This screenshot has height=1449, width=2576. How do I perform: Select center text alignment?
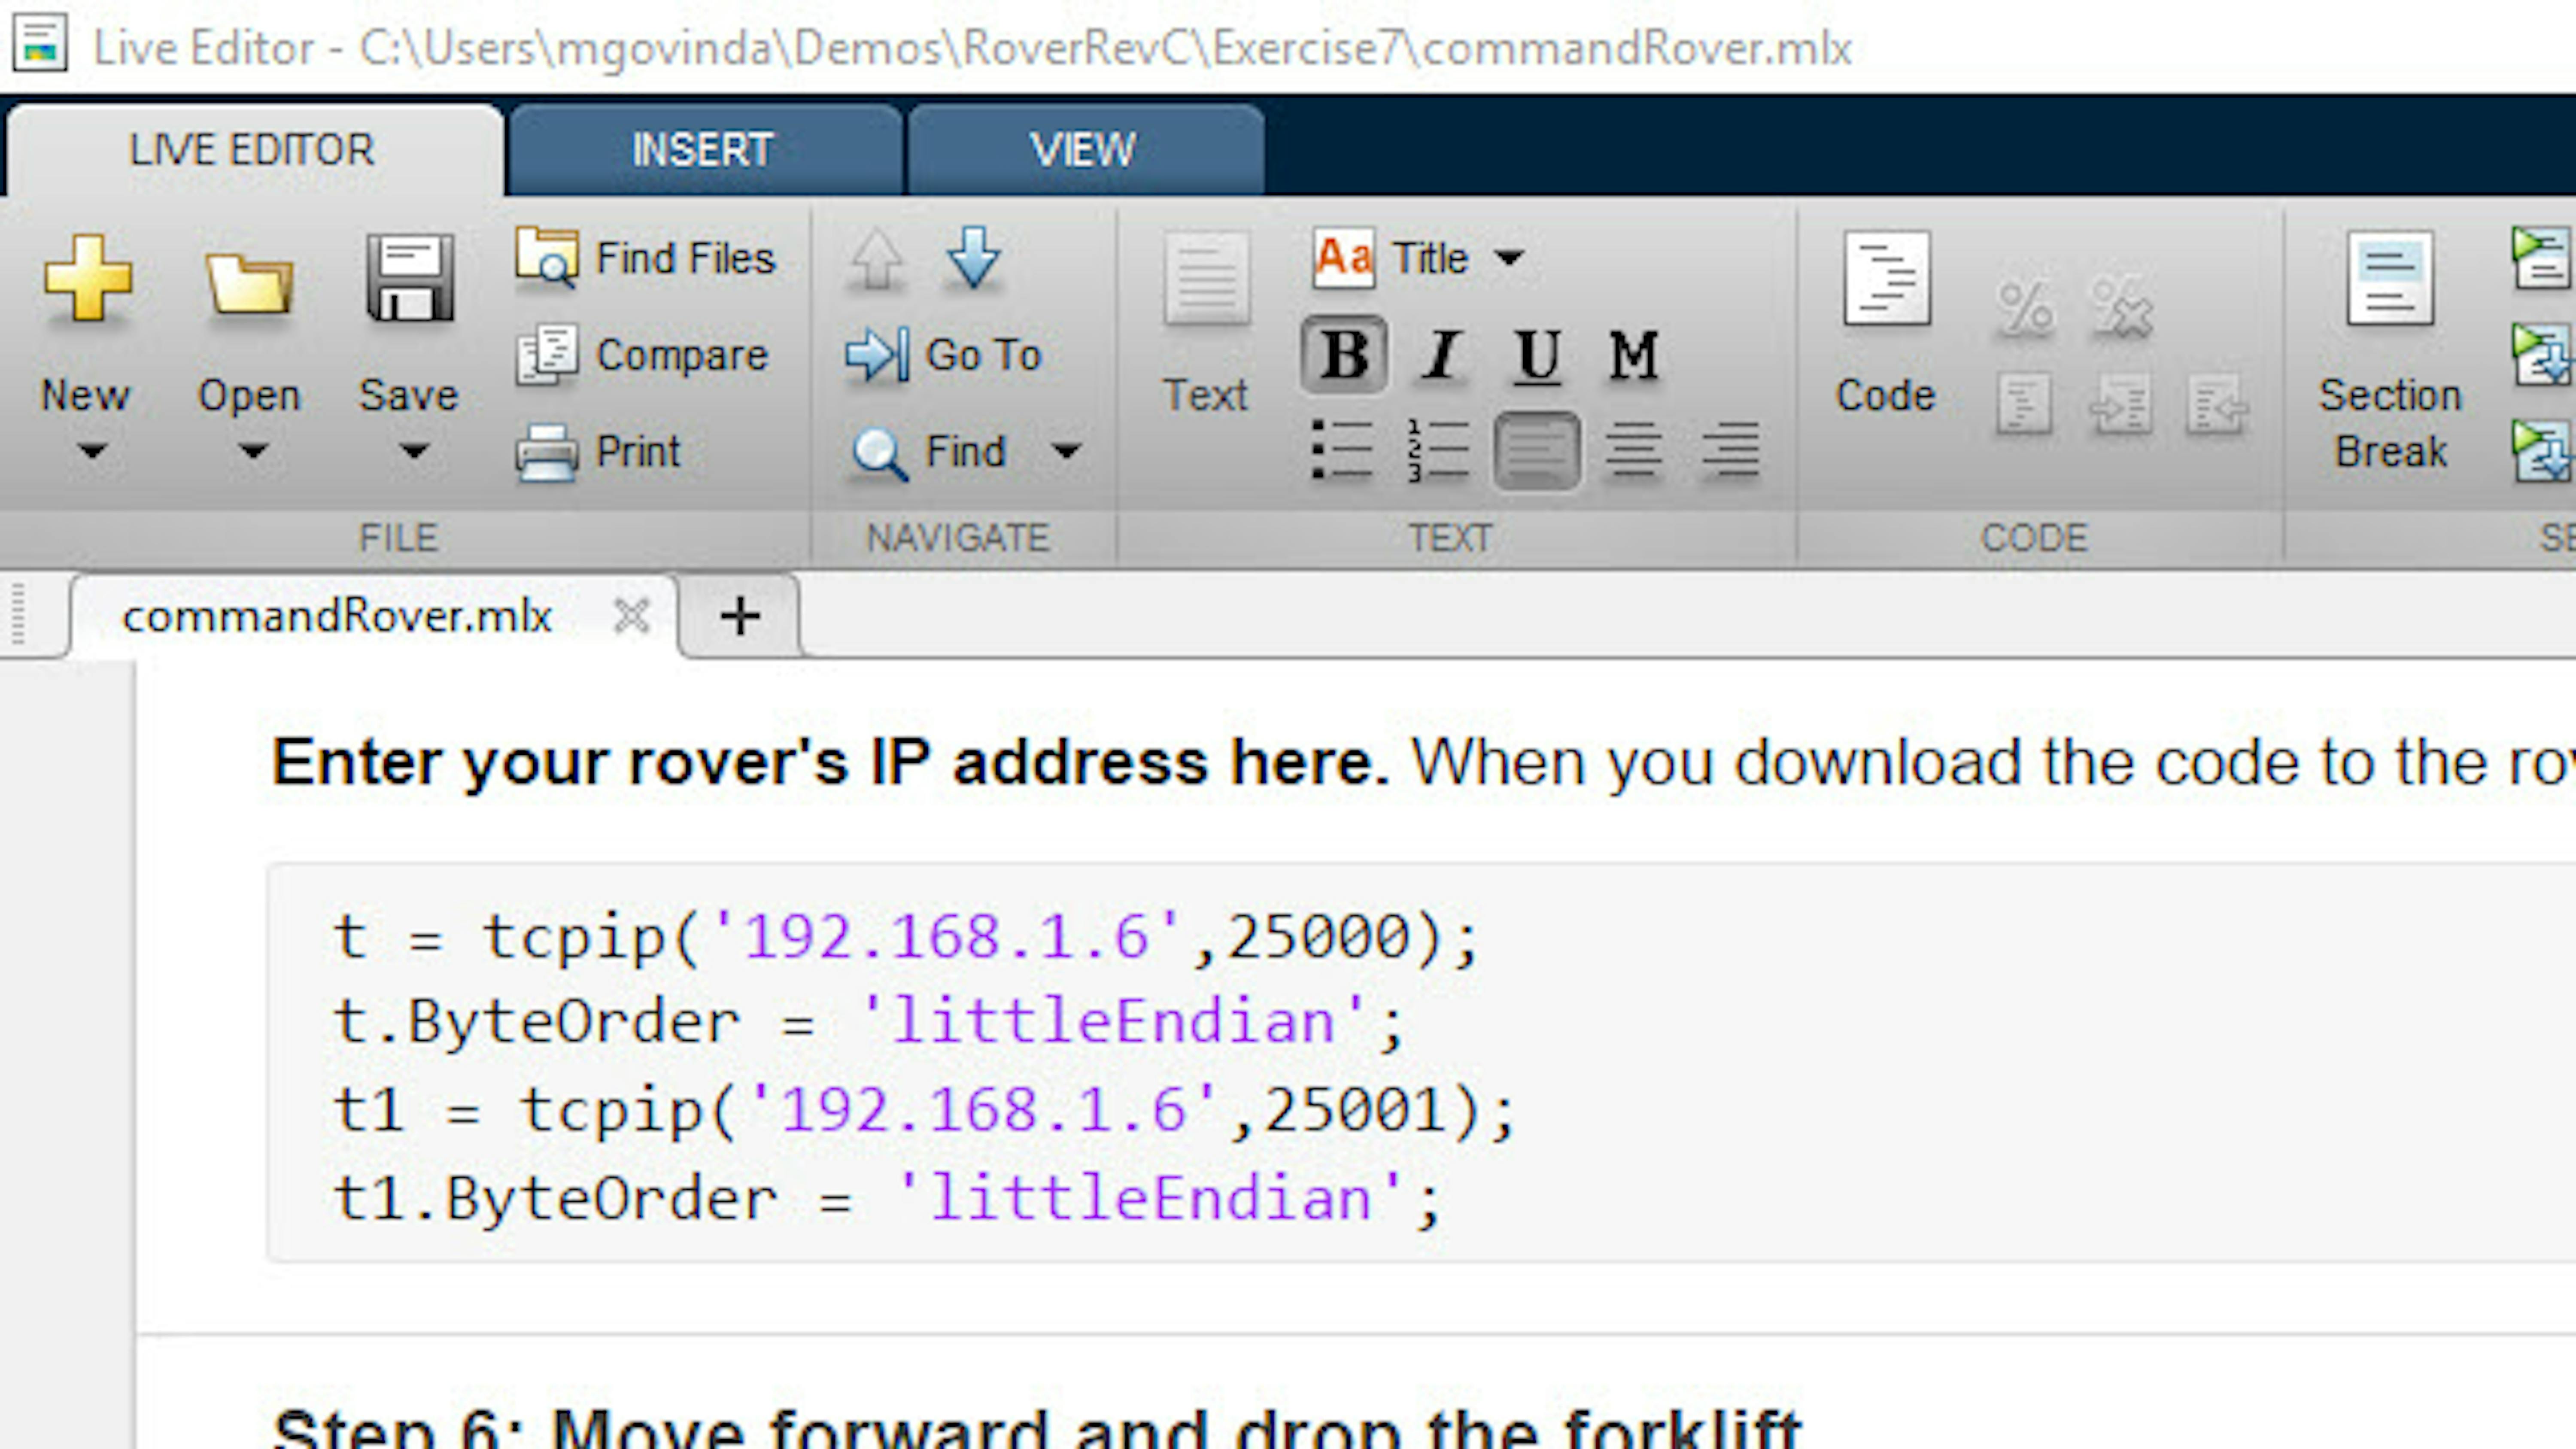(1633, 450)
